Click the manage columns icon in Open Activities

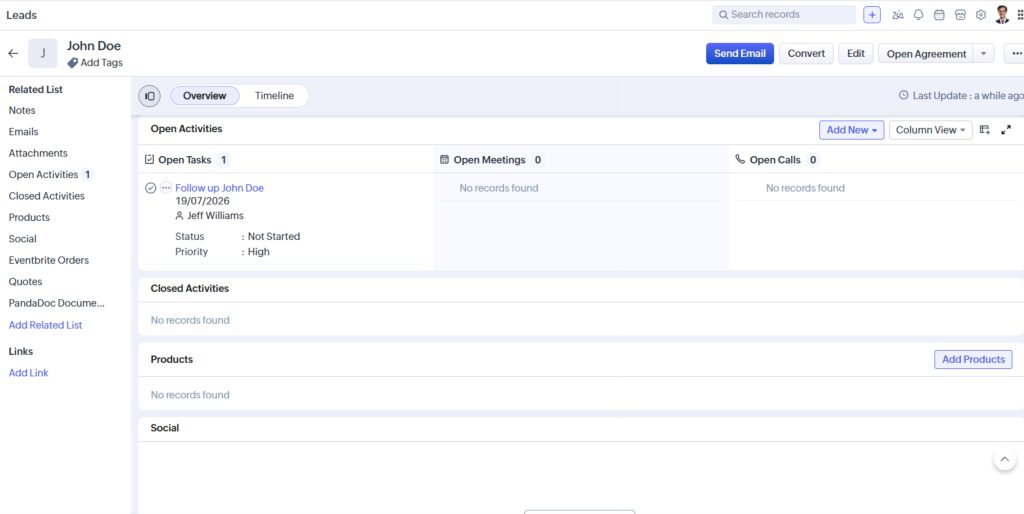(985, 130)
